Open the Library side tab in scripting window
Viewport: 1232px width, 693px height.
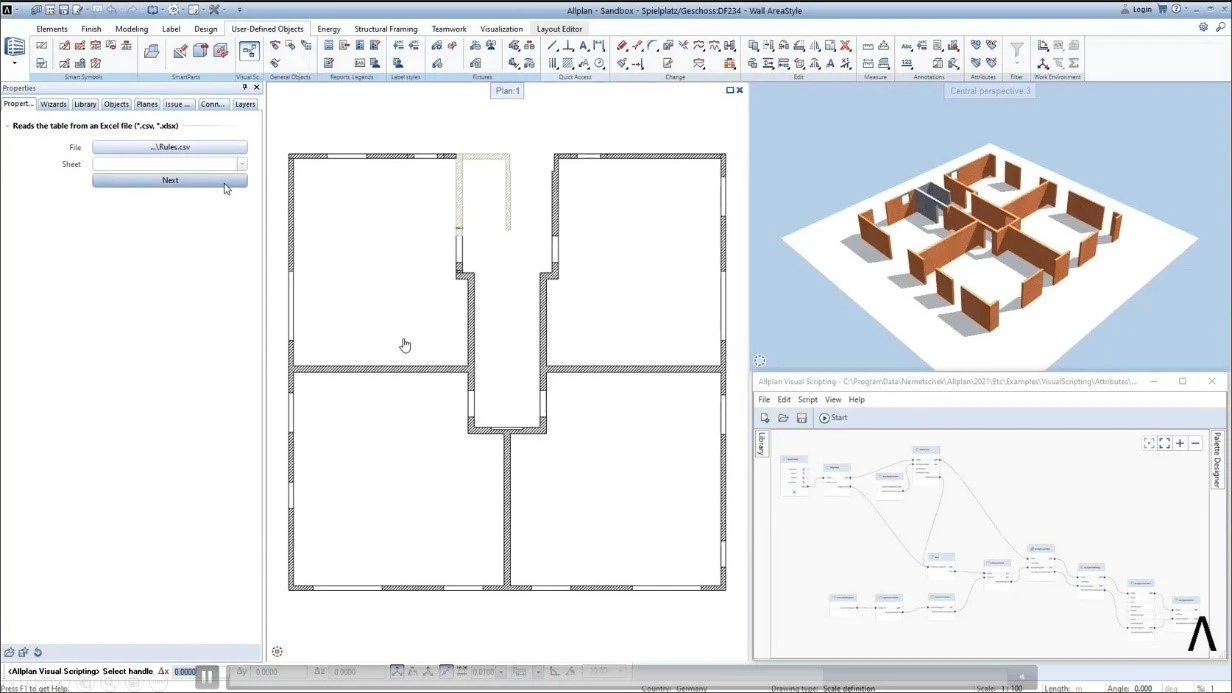click(761, 444)
